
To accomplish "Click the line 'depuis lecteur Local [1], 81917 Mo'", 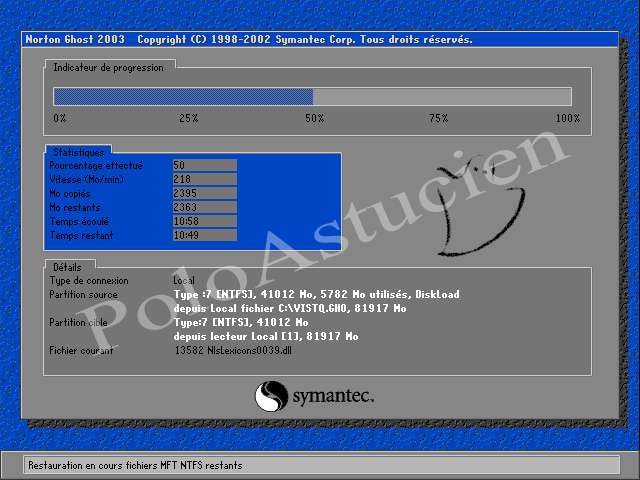I will (266, 336).
